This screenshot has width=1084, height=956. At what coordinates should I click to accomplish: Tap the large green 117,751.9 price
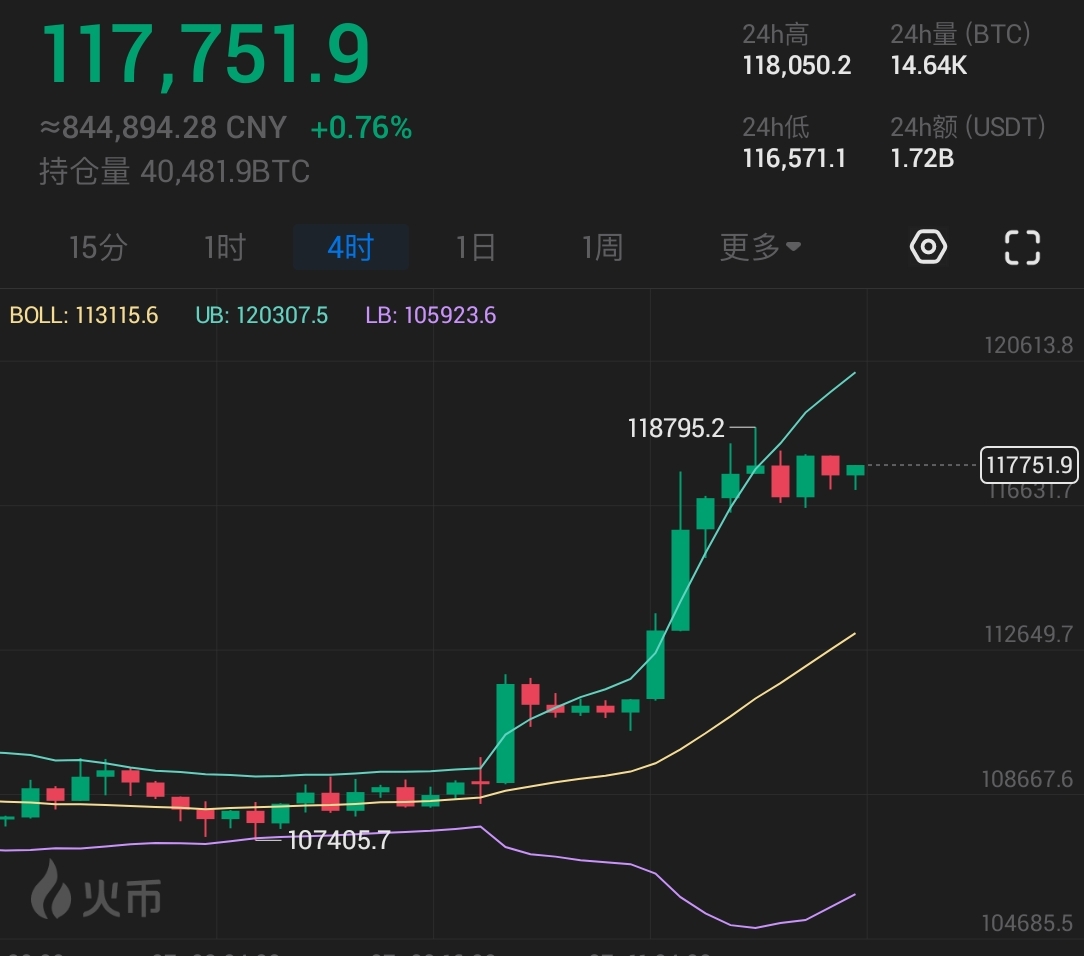205,53
